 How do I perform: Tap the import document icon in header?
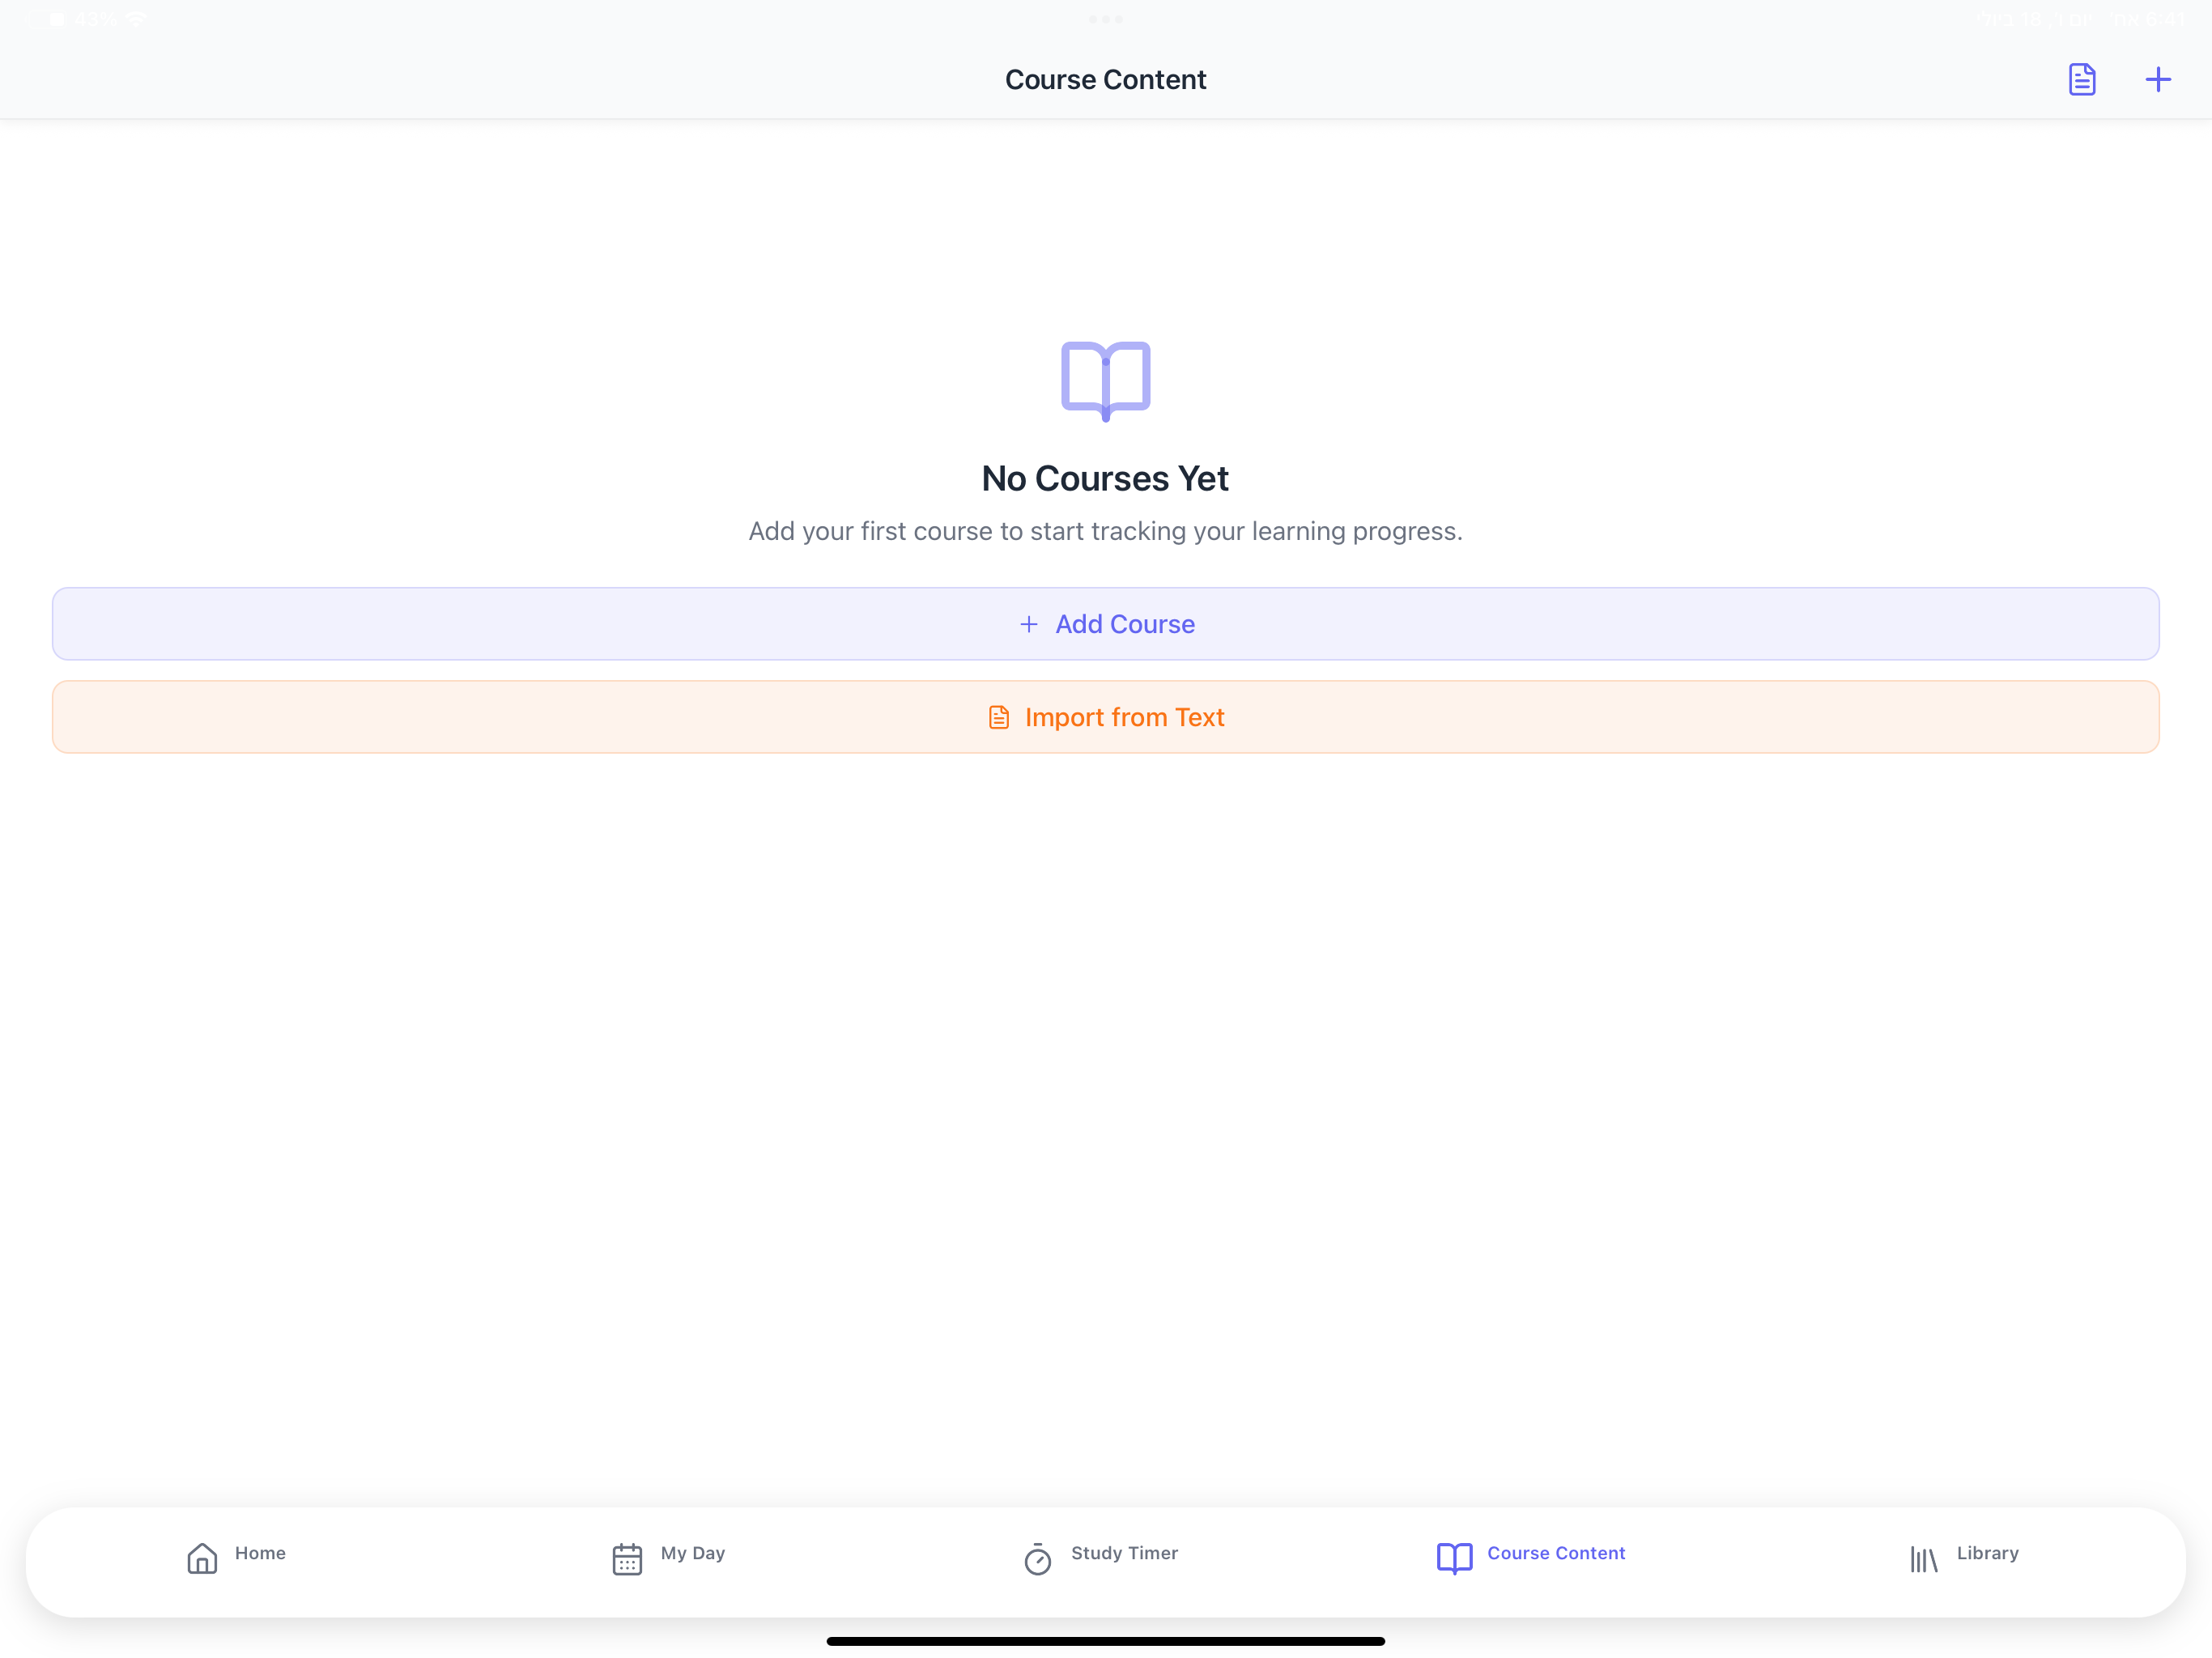pos(2081,79)
